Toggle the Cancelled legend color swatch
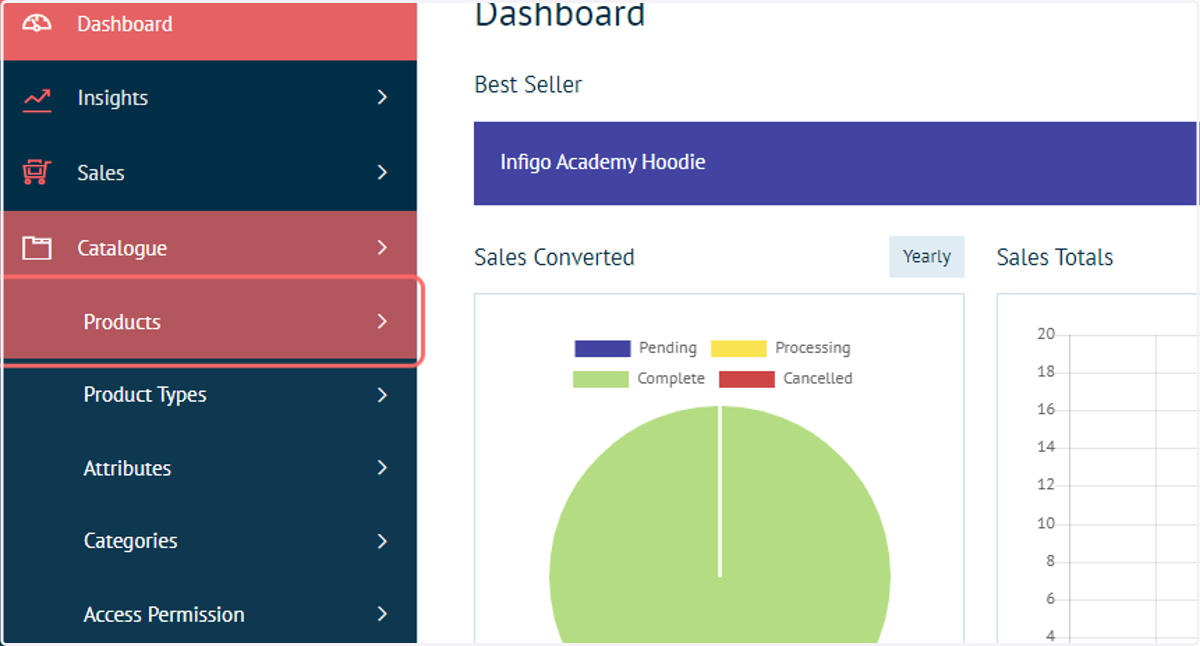Image resolution: width=1200 pixels, height=646 pixels. [746, 379]
